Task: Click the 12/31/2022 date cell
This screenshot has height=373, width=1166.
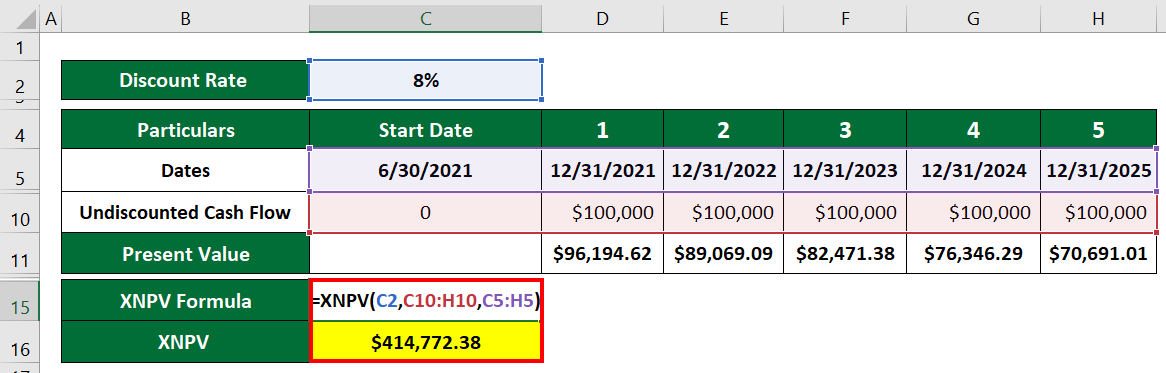Action: coord(724,170)
